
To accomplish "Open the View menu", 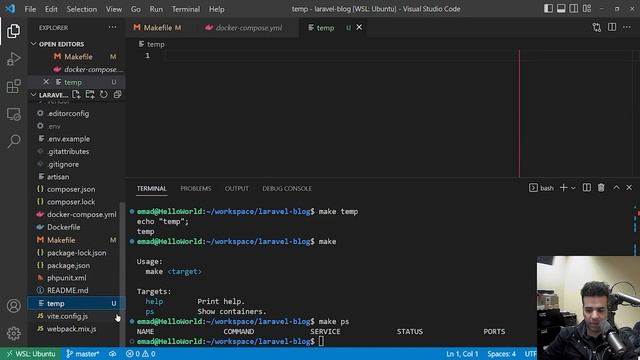I will pyautogui.click(x=113, y=9).
